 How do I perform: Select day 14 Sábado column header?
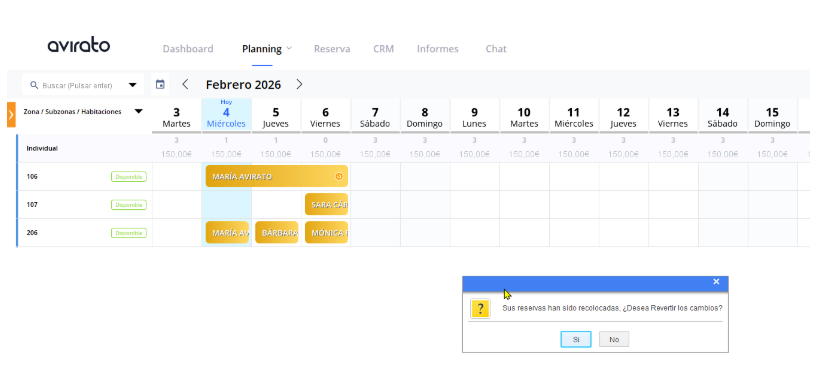click(x=722, y=117)
